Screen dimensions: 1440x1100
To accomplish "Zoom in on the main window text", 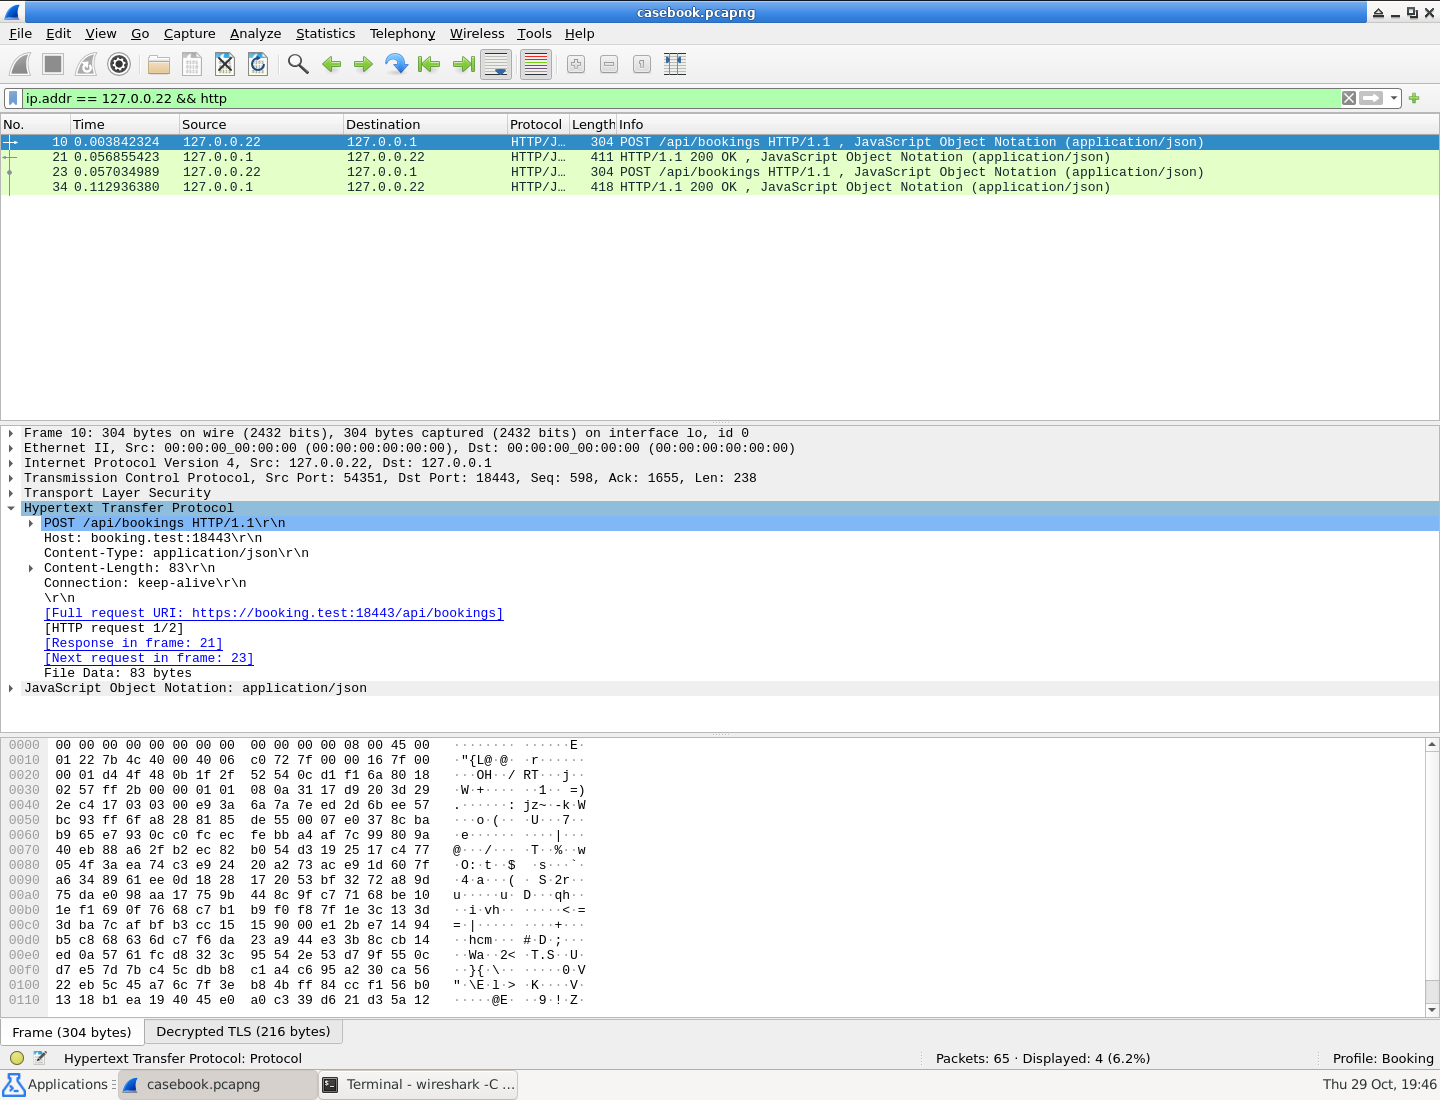I will (x=576, y=65).
